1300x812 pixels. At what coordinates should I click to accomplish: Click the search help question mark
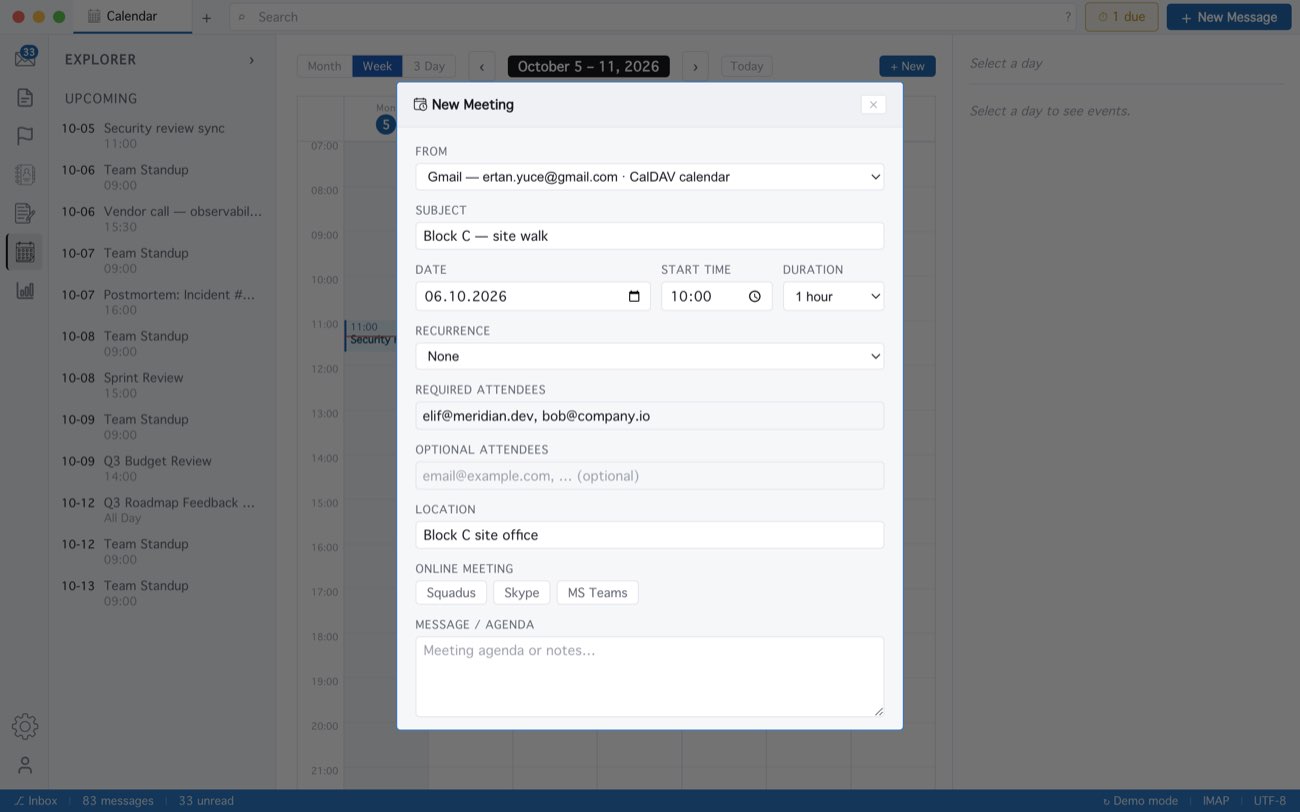click(1068, 17)
